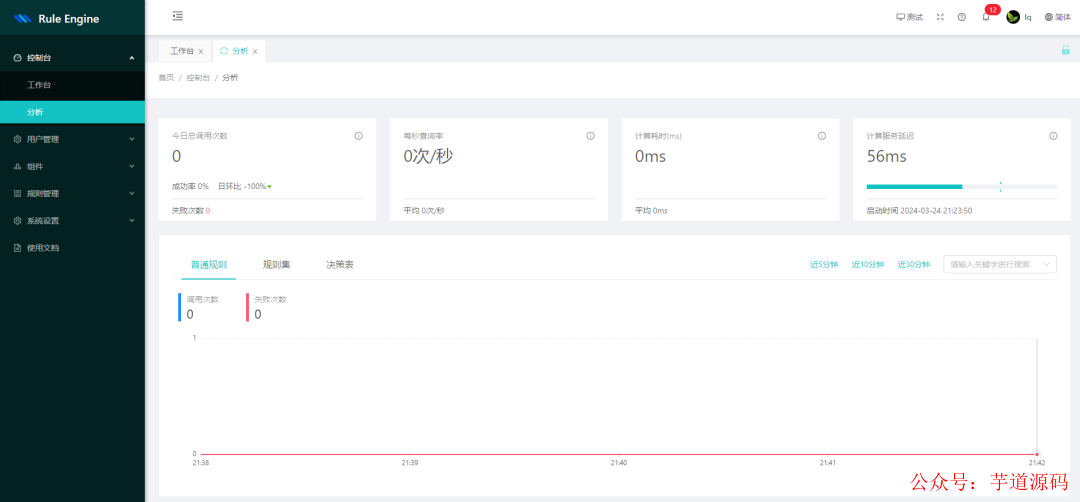This screenshot has height=502, width=1080.
Task: Click 日环比 -100% text
Action: coord(245,187)
